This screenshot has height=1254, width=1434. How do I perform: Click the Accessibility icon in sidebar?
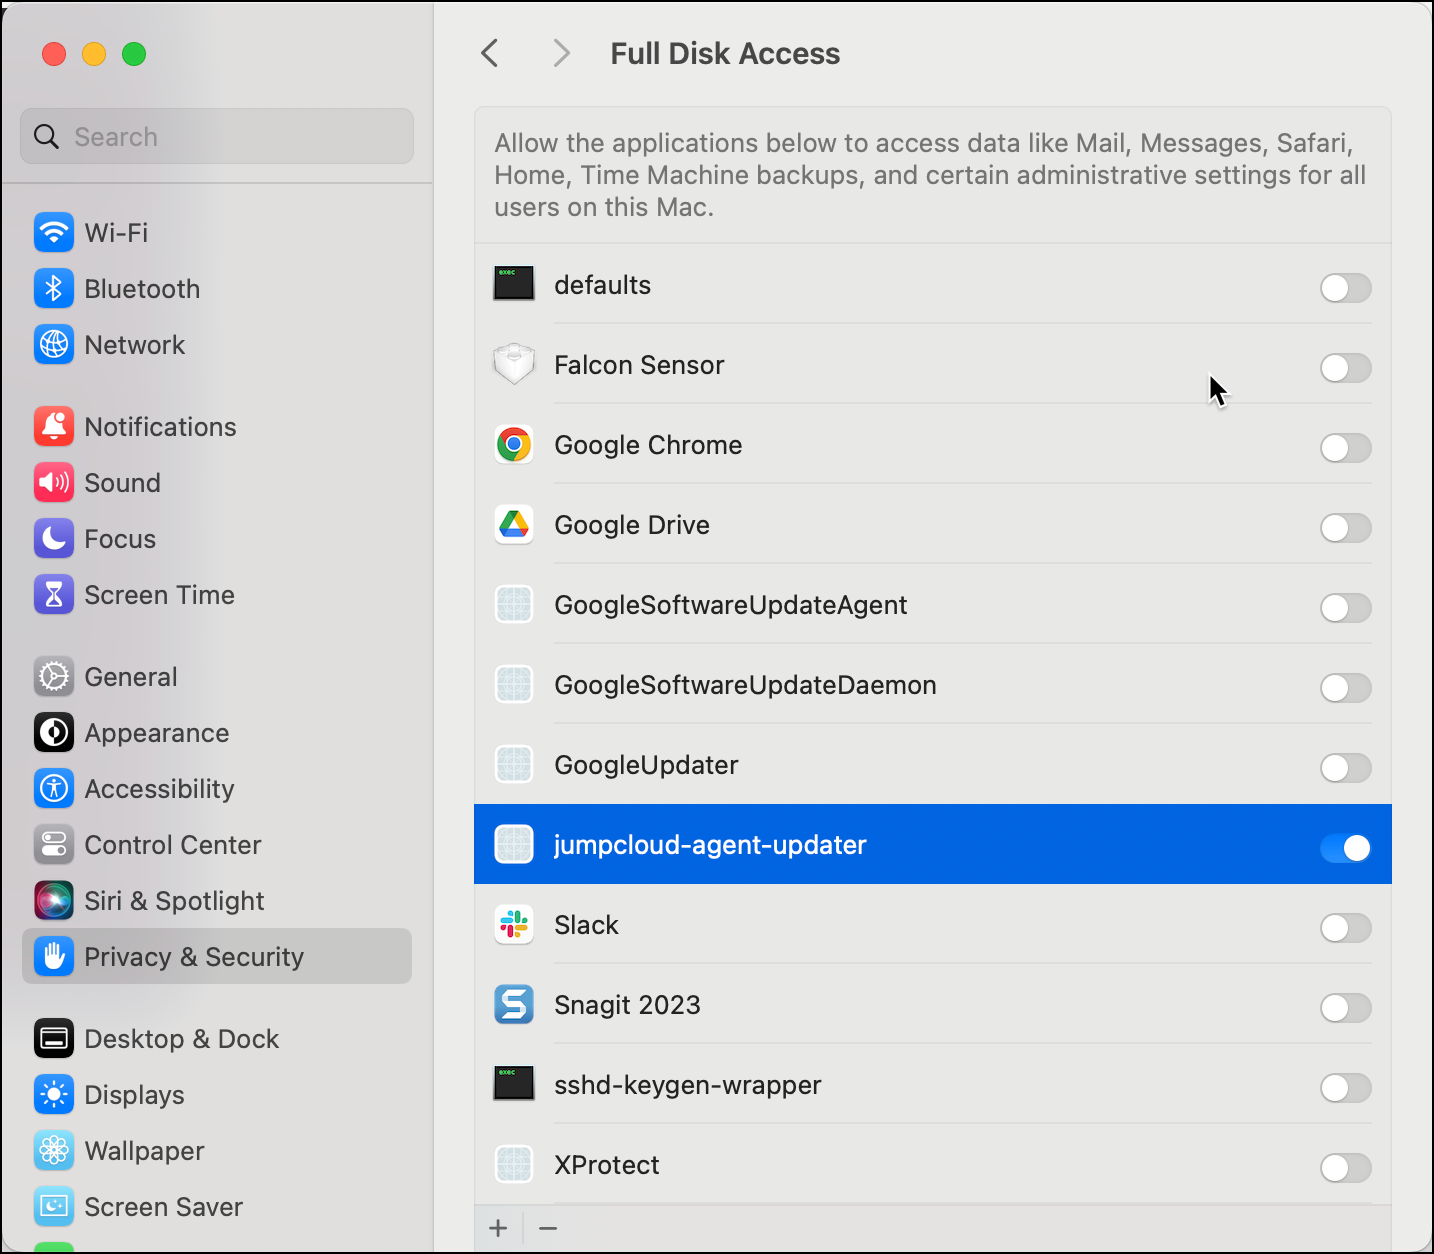54,788
